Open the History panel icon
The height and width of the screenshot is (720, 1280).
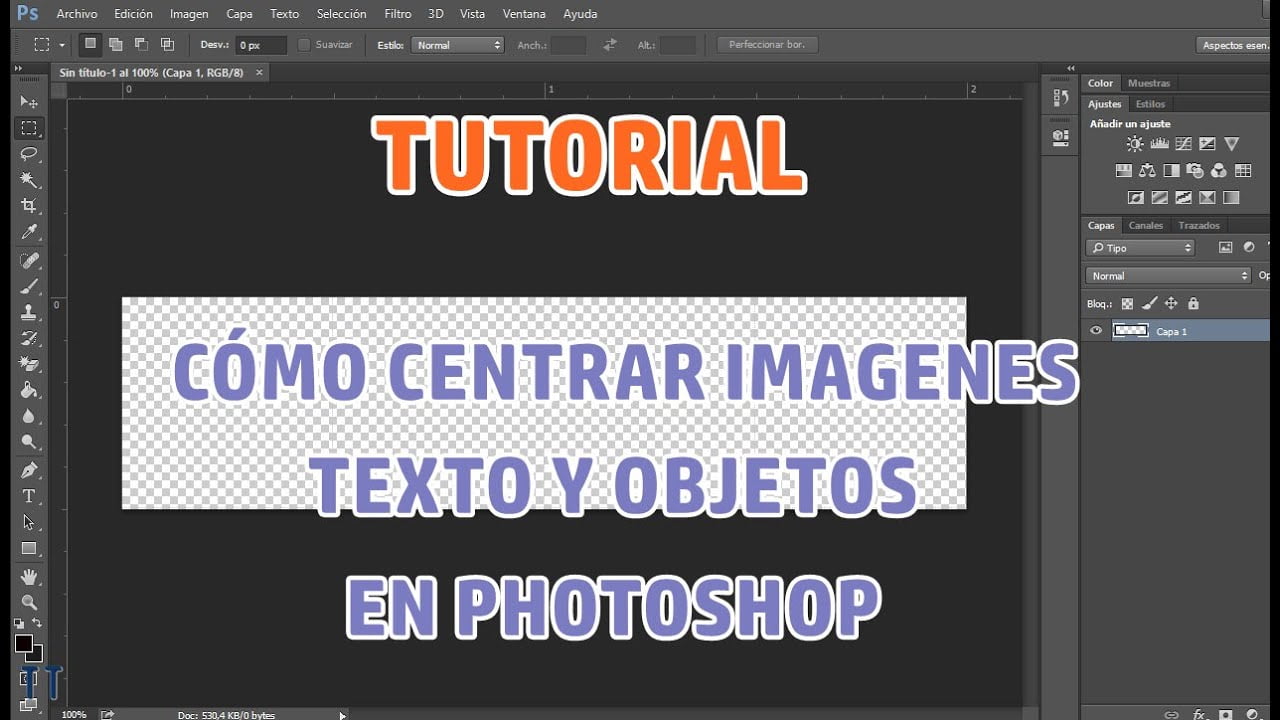1061,98
